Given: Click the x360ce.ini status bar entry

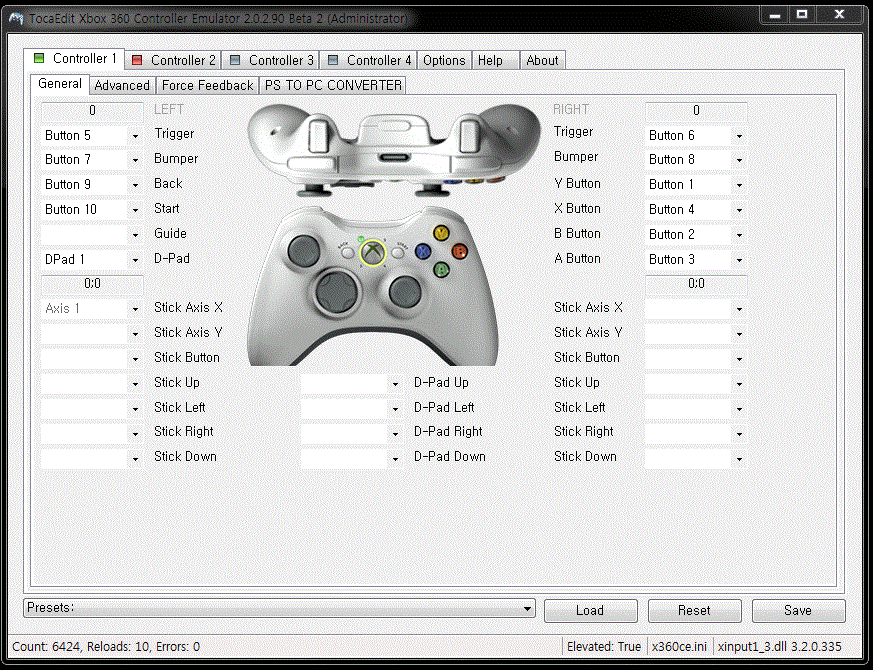Looking at the screenshot, I should (x=679, y=647).
